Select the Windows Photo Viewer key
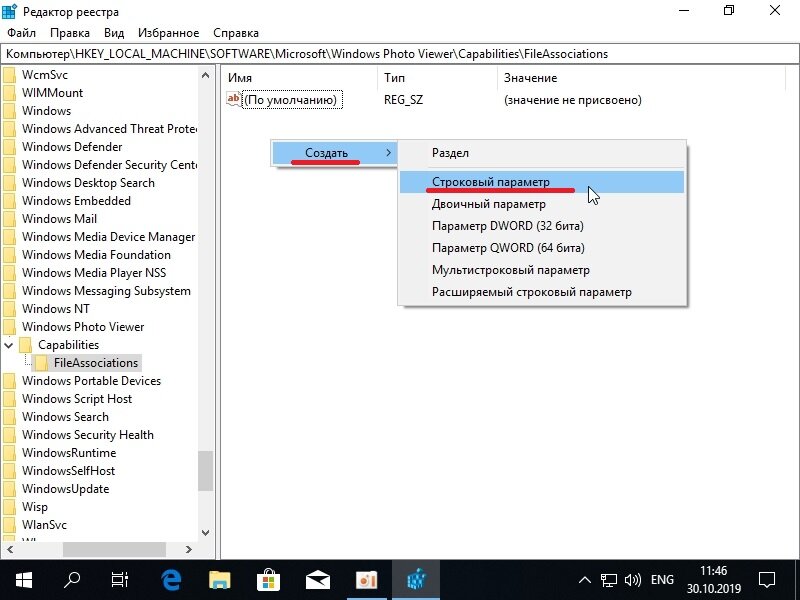Viewport: 800px width, 600px height. (x=83, y=327)
